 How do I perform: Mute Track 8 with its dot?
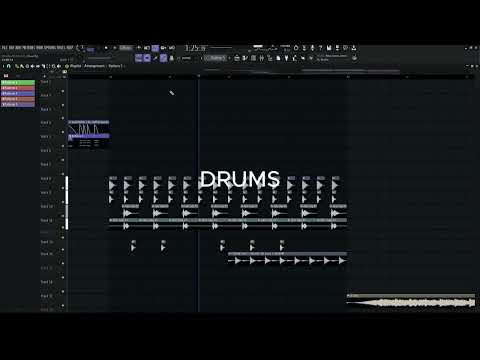click(63, 188)
